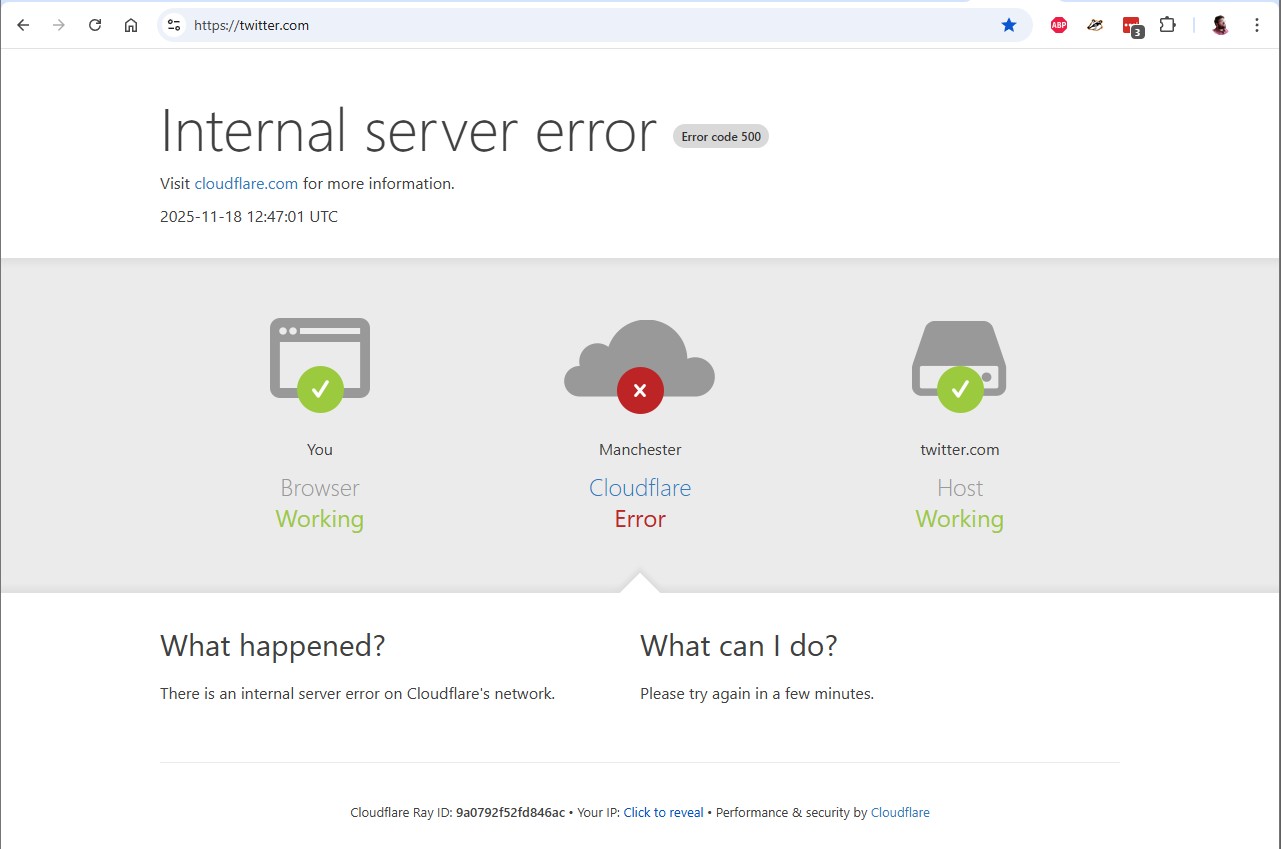The image size is (1281, 849).
Task: Reload the twitter.com page
Action: click(95, 25)
